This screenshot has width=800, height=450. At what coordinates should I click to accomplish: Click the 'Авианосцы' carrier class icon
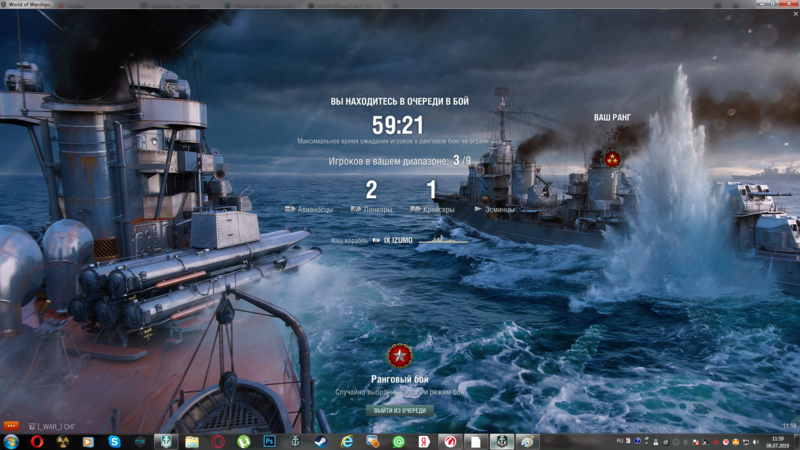click(290, 209)
